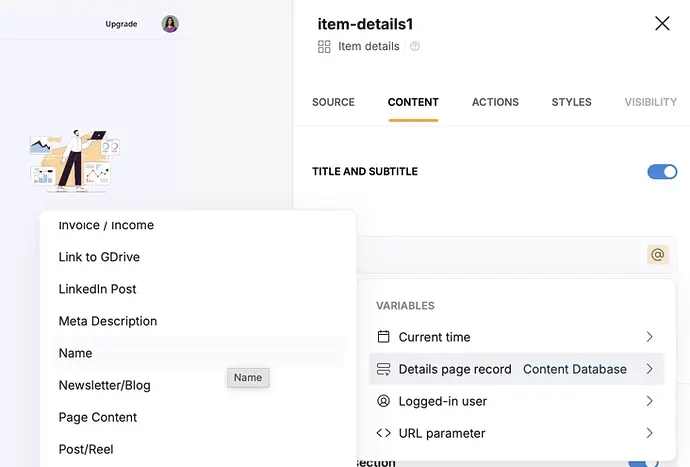Toggle the Title and Subtitle switch

[662, 171]
